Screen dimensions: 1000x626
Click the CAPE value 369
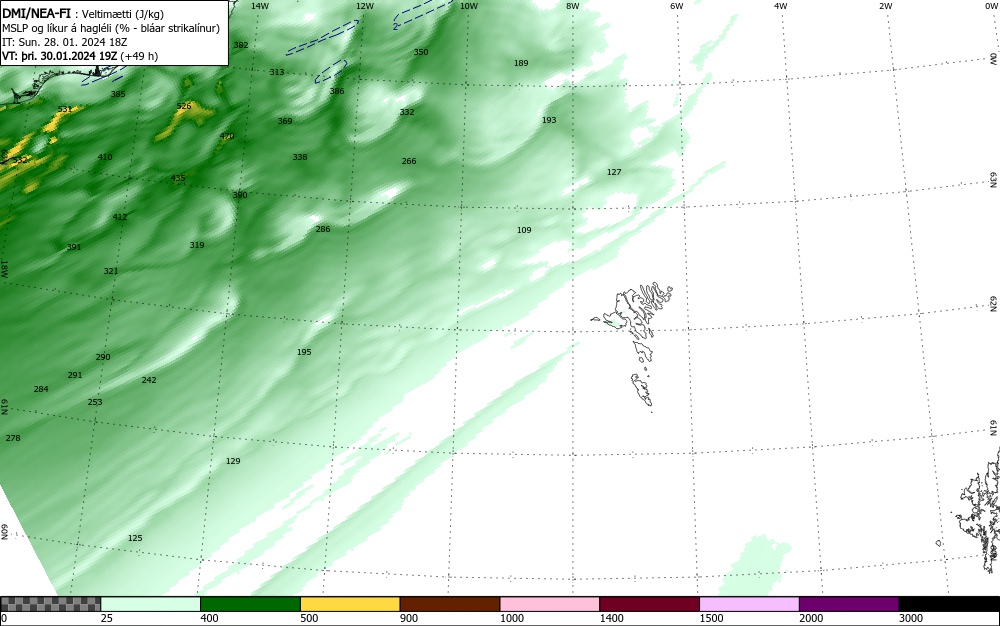[285, 120]
